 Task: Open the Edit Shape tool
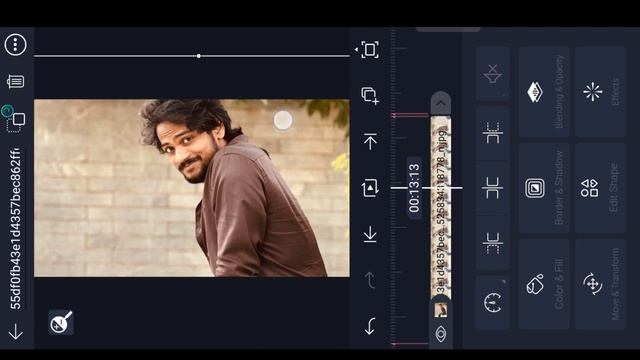tap(600, 188)
